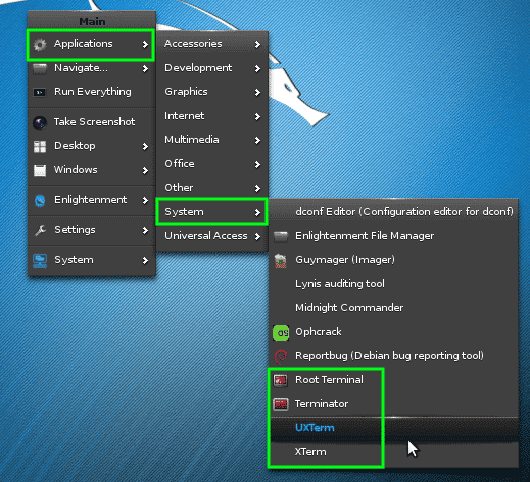Click the Guymager imager icon
This screenshot has height=482, width=530.
pos(281,261)
